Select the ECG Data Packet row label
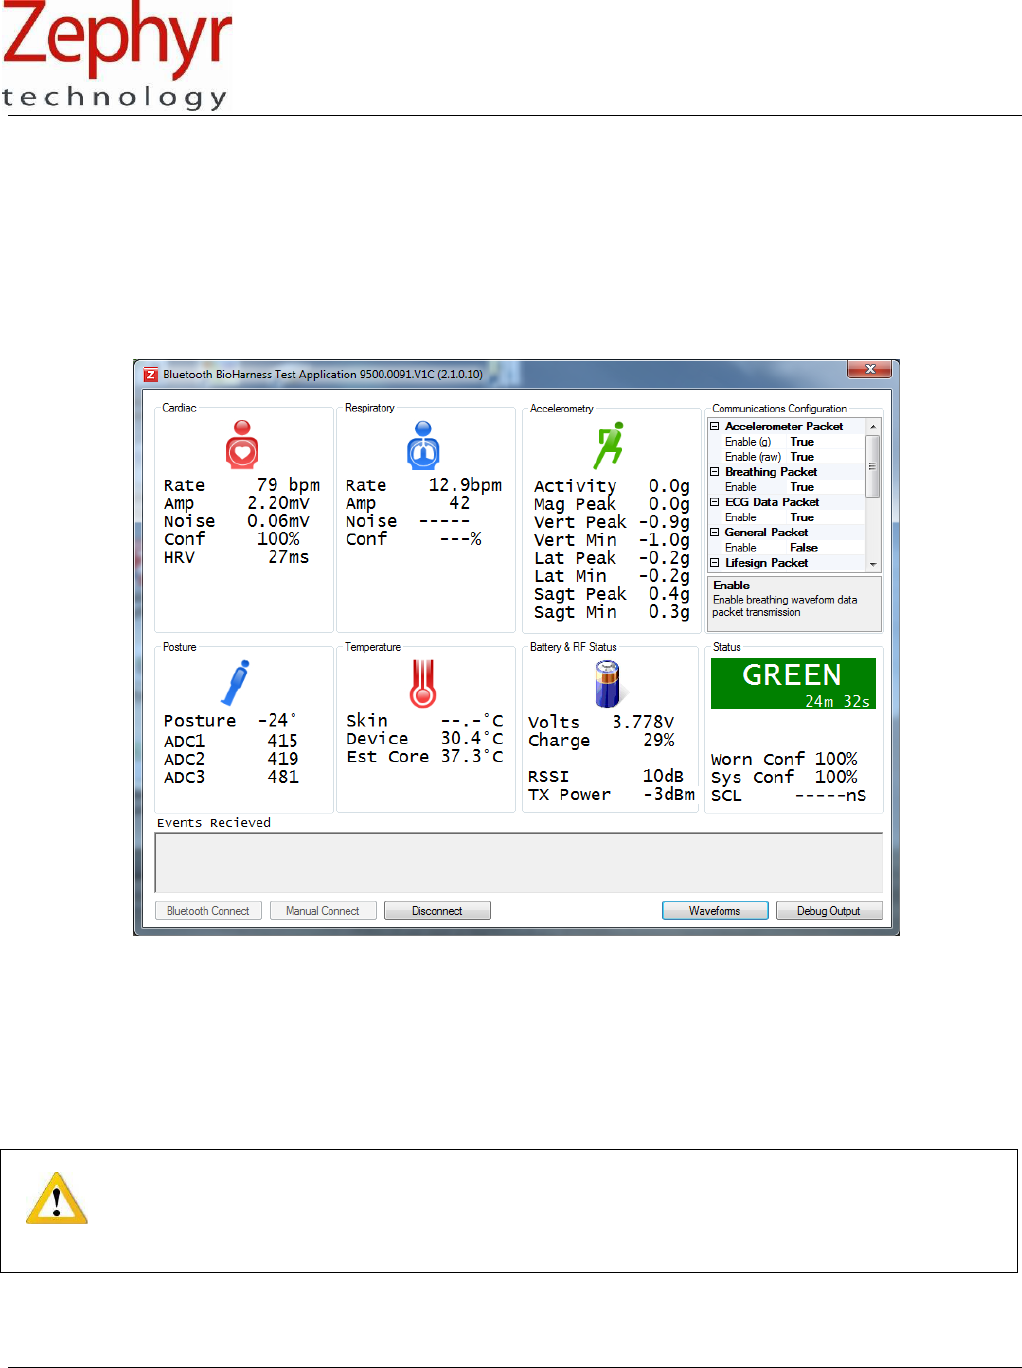1022x1368 pixels. 772,502
